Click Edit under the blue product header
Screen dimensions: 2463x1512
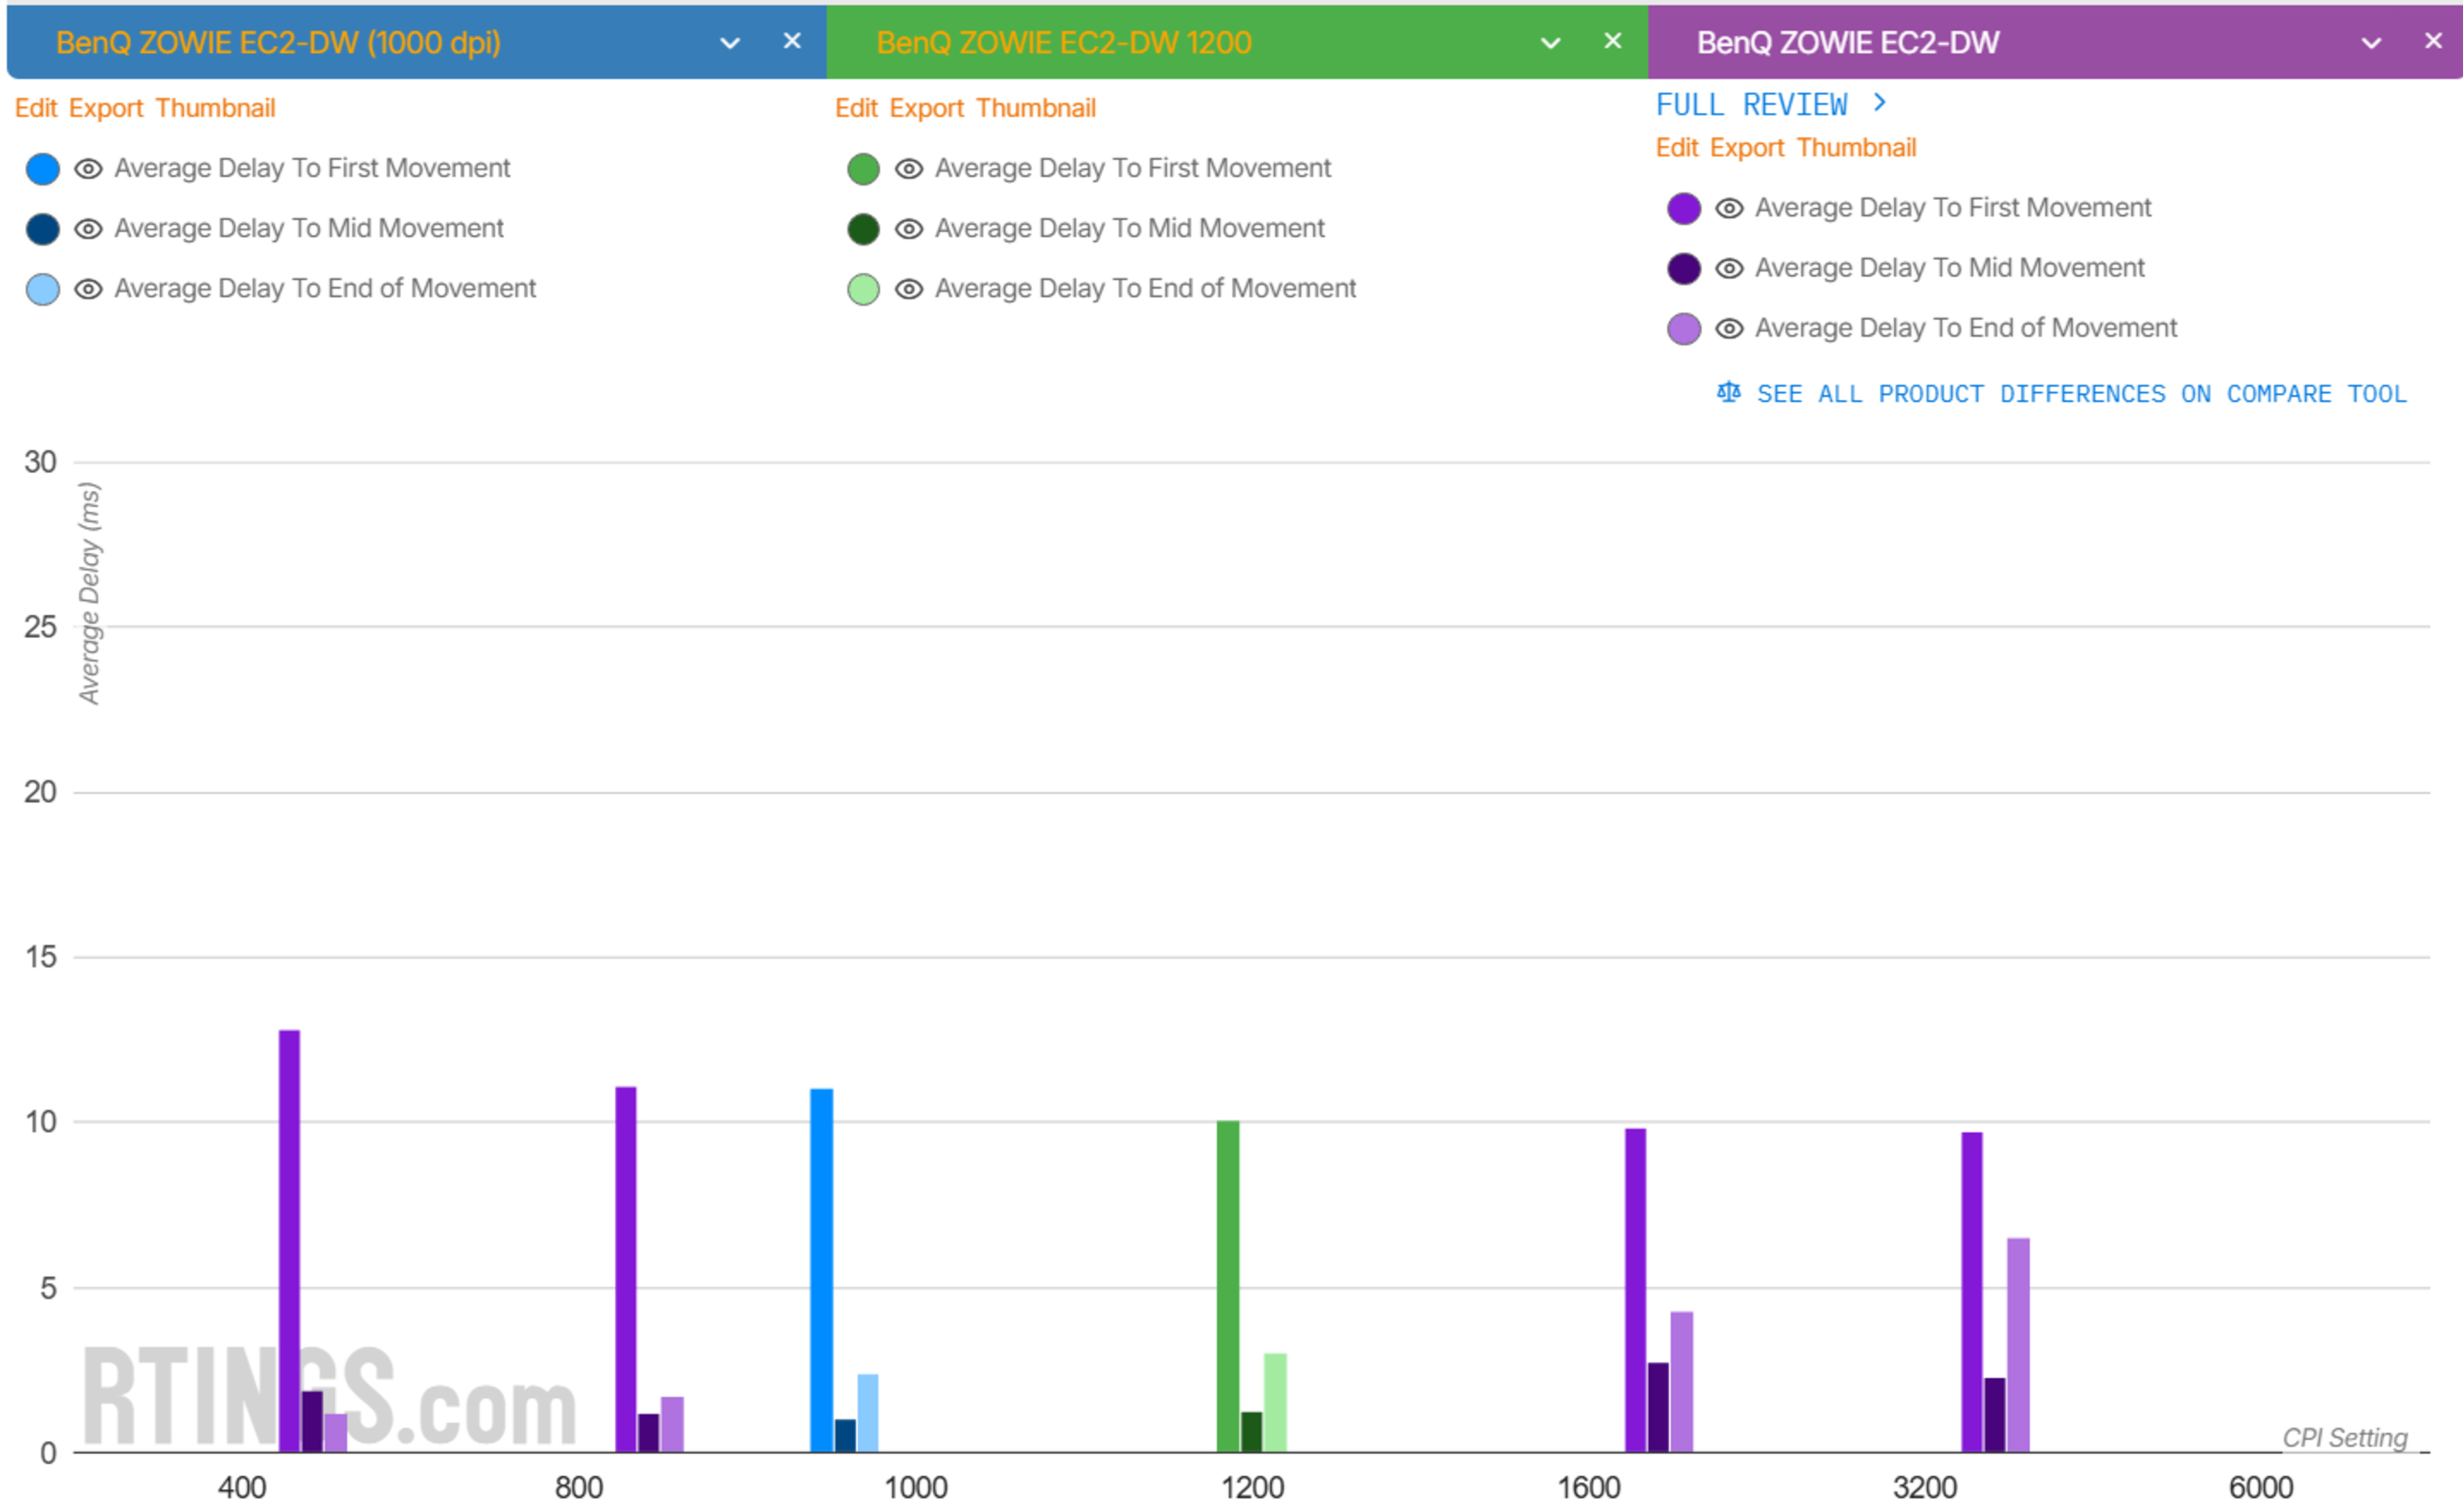point(36,108)
